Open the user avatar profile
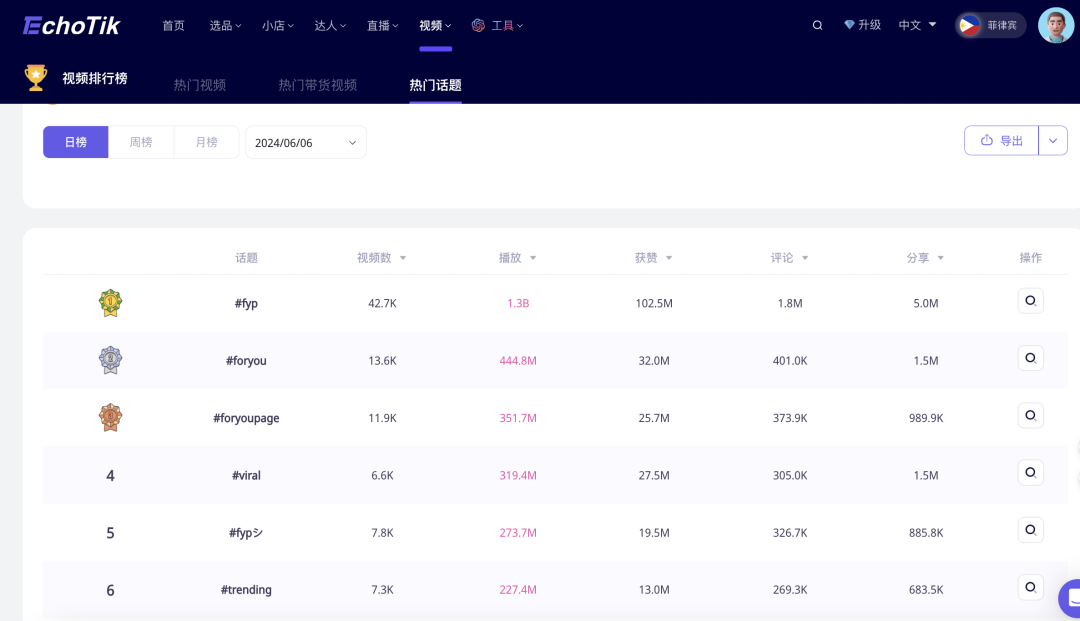Viewport: 1080px width, 621px height. pyautogui.click(x=1055, y=25)
